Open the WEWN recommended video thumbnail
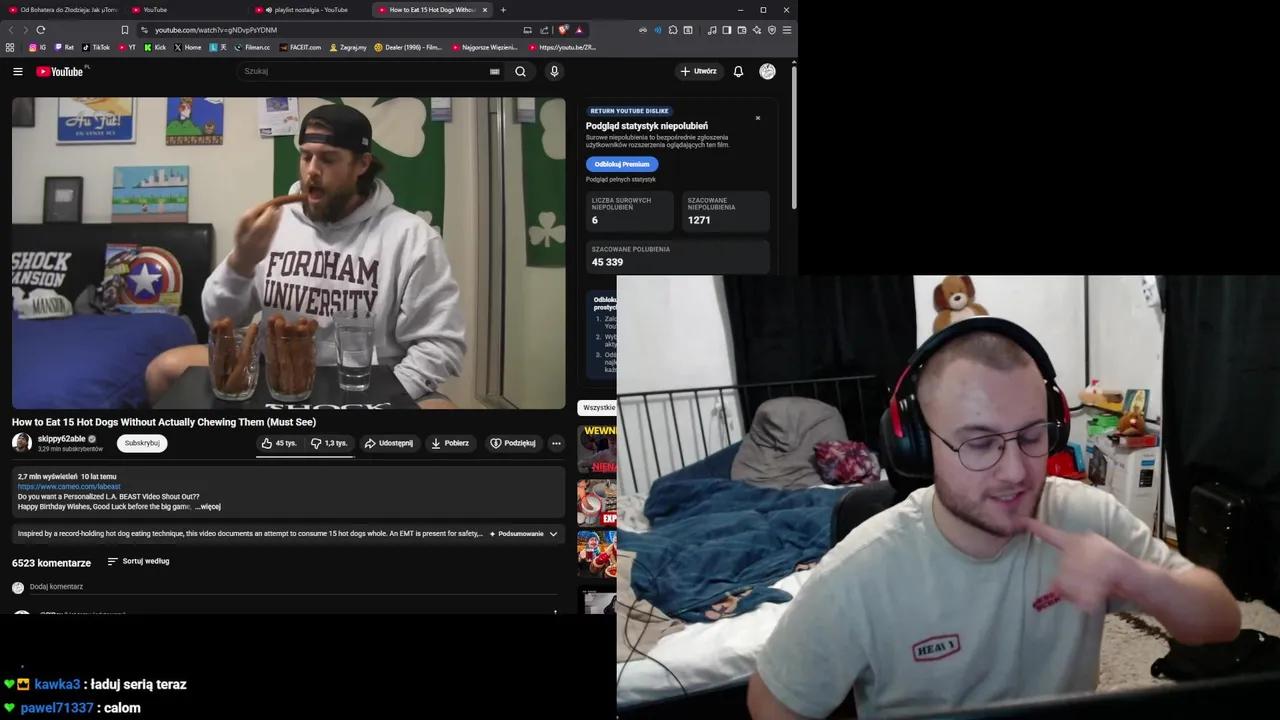 pos(597,449)
